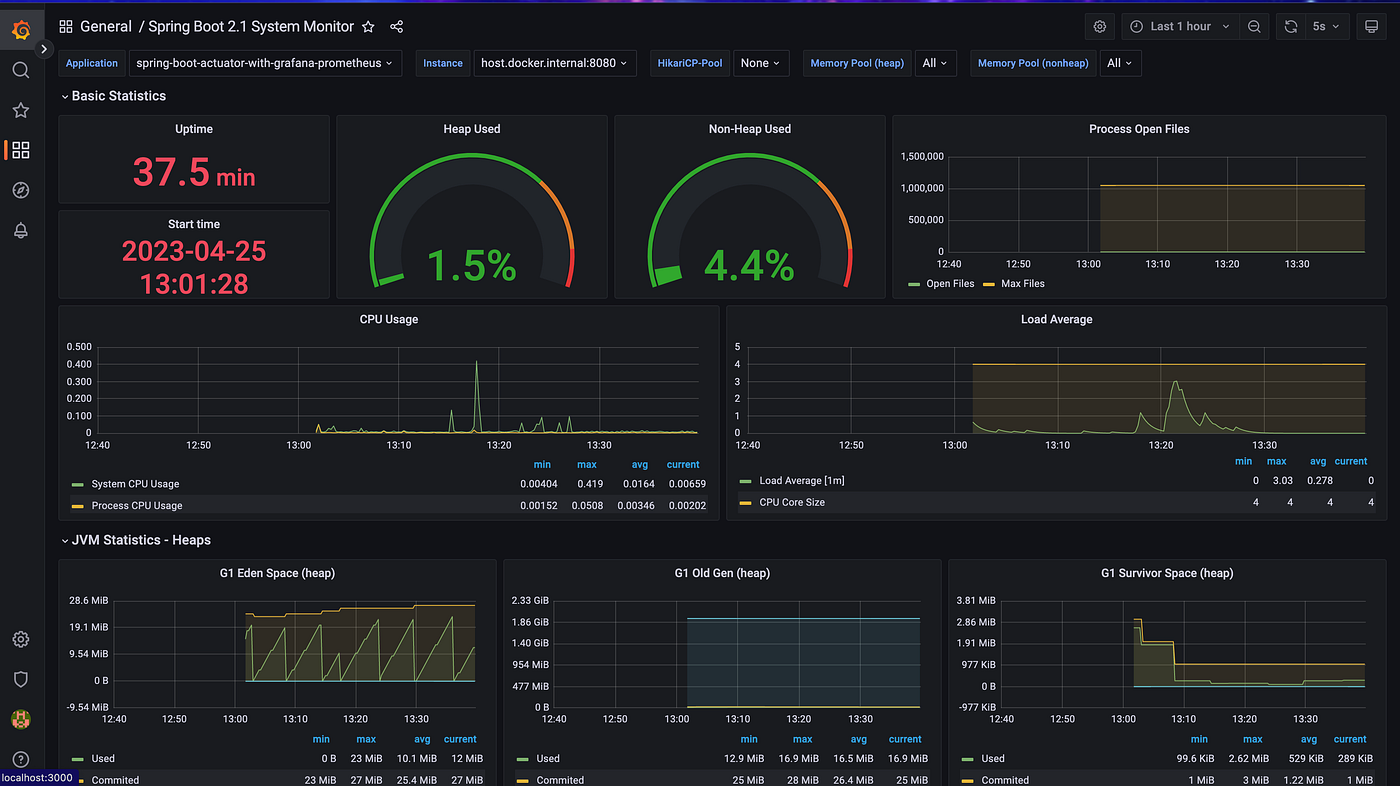
Task: Open dashboard settings gear in top bar
Action: (1100, 27)
